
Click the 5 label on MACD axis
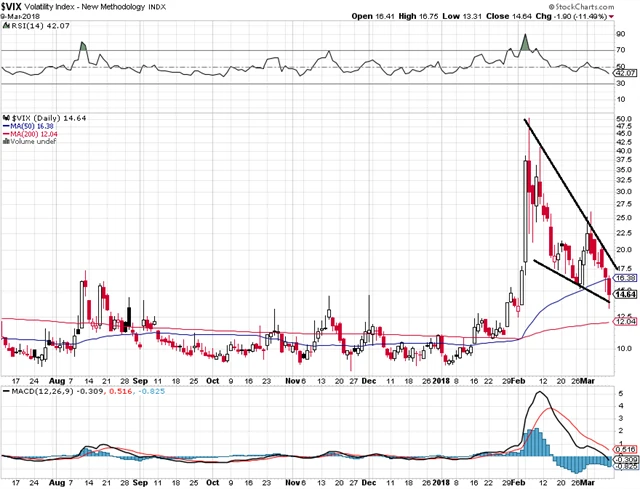click(620, 393)
